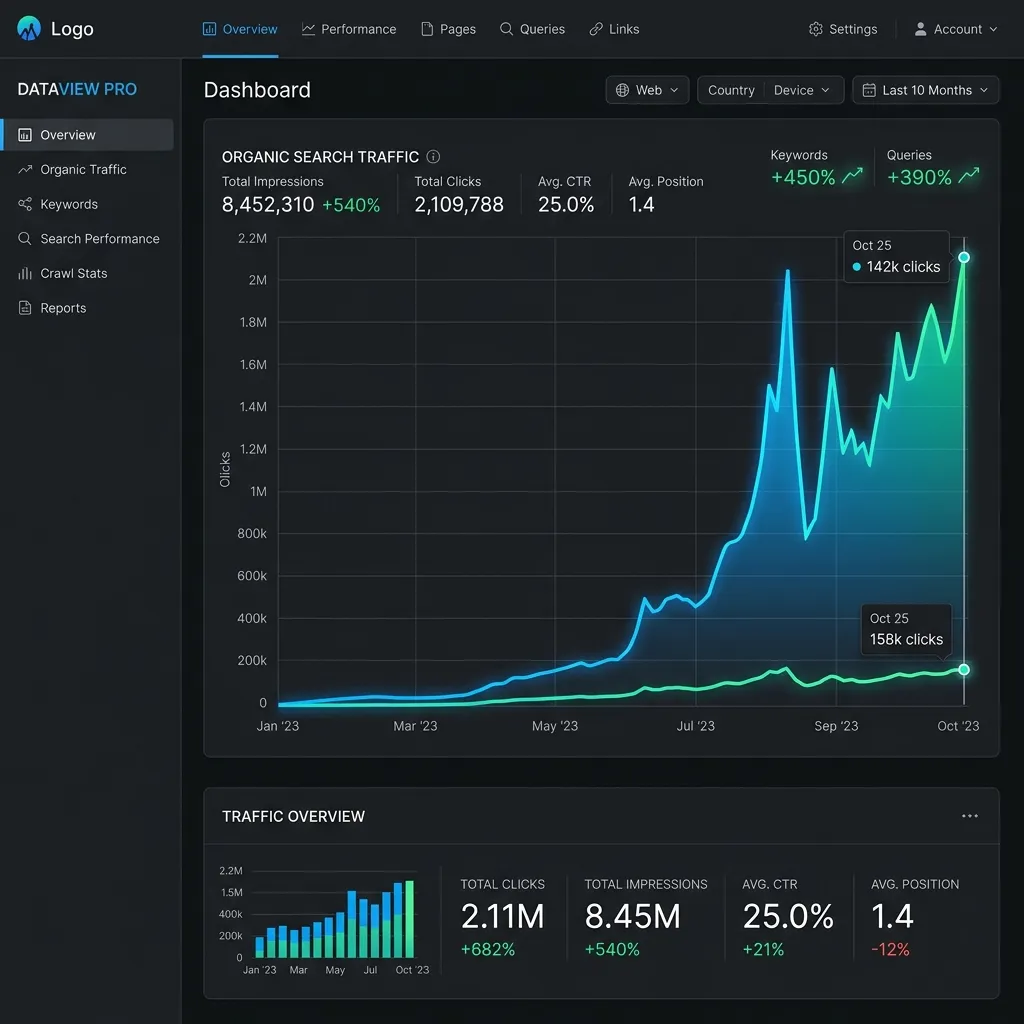Open the Account menu dropdown
Viewport: 1024px width, 1024px height.
click(956, 29)
